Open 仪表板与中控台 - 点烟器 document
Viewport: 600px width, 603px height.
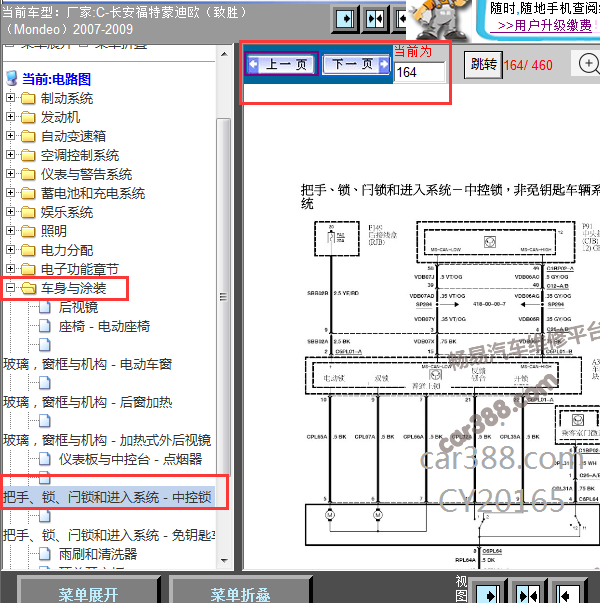[x=130, y=459]
